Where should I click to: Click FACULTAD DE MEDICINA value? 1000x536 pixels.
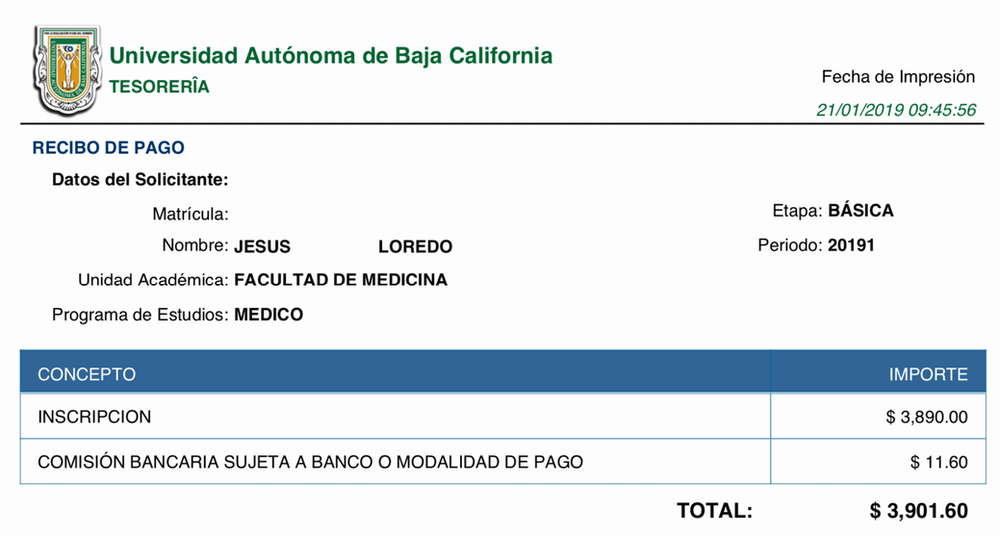(x=340, y=281)
